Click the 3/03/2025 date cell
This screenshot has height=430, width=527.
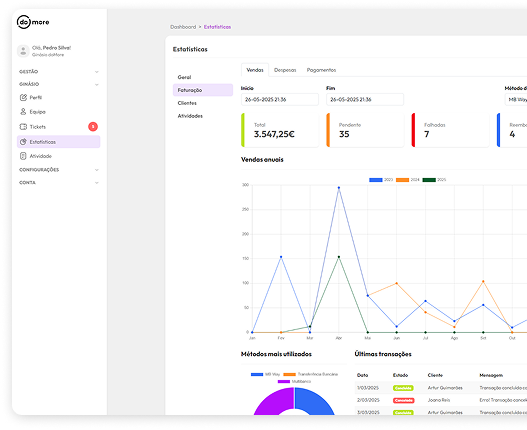[x=368, y=413]
